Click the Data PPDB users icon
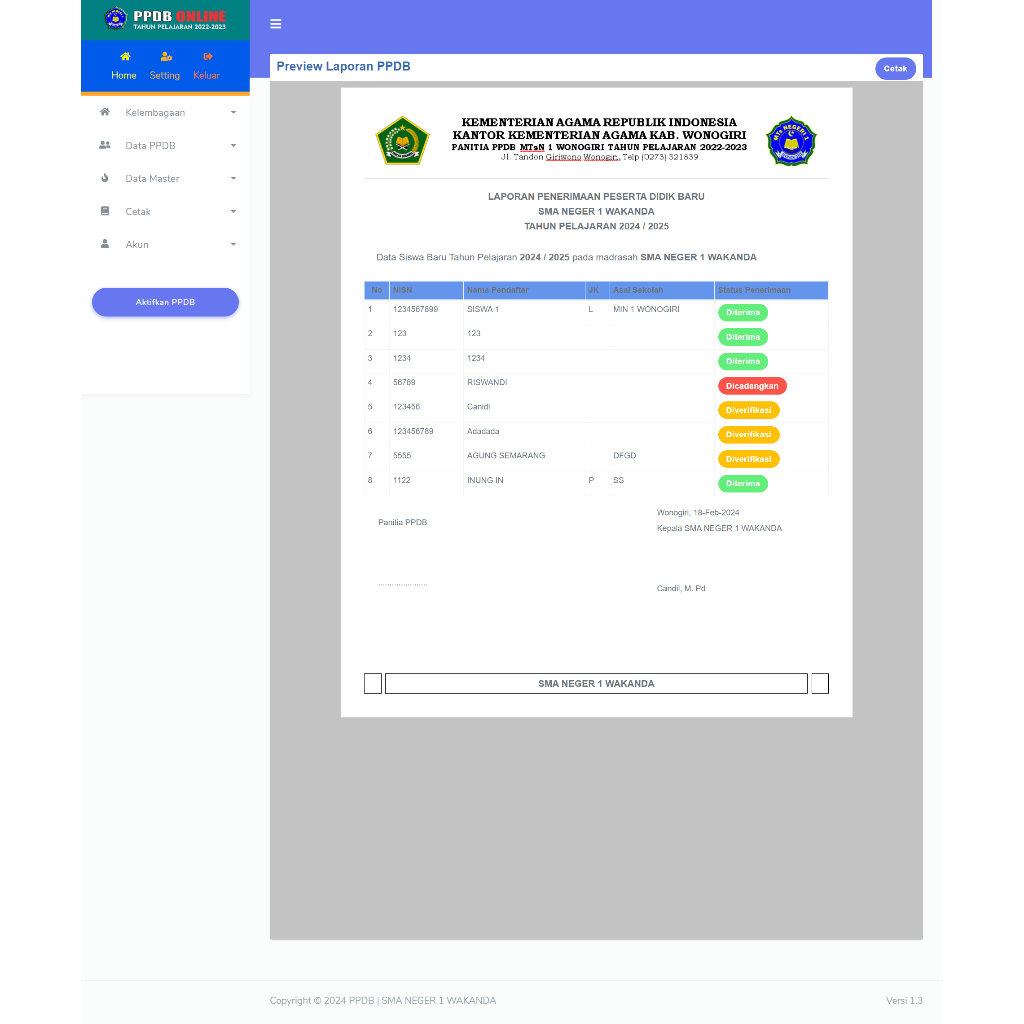The image size is (1024, 1024). click(x=104, y=145)
